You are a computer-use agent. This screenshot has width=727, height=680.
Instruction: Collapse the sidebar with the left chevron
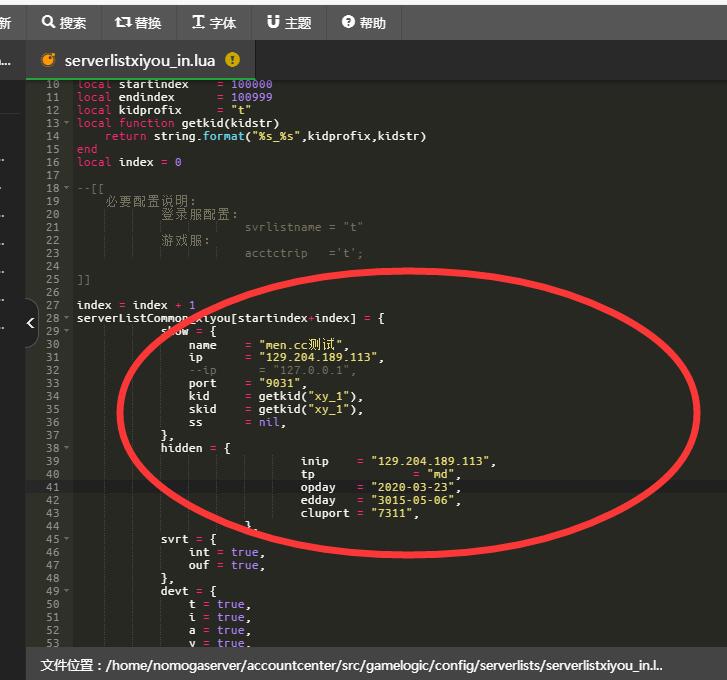31,323
